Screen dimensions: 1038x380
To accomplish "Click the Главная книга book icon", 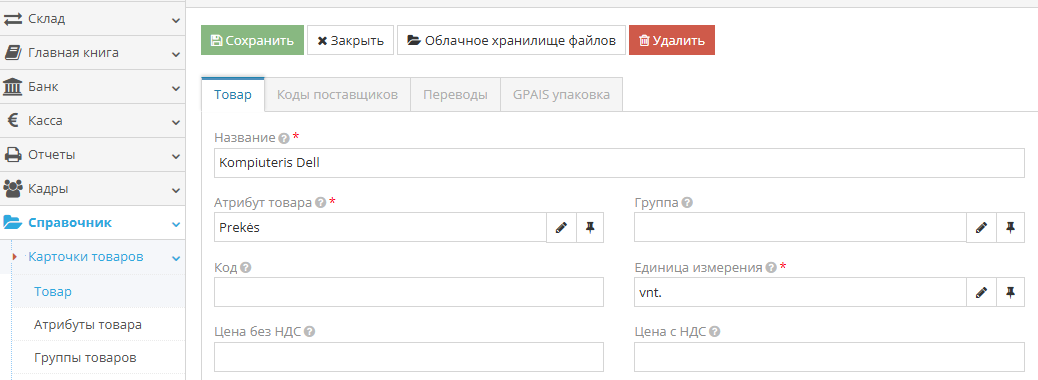I will 13,53.
